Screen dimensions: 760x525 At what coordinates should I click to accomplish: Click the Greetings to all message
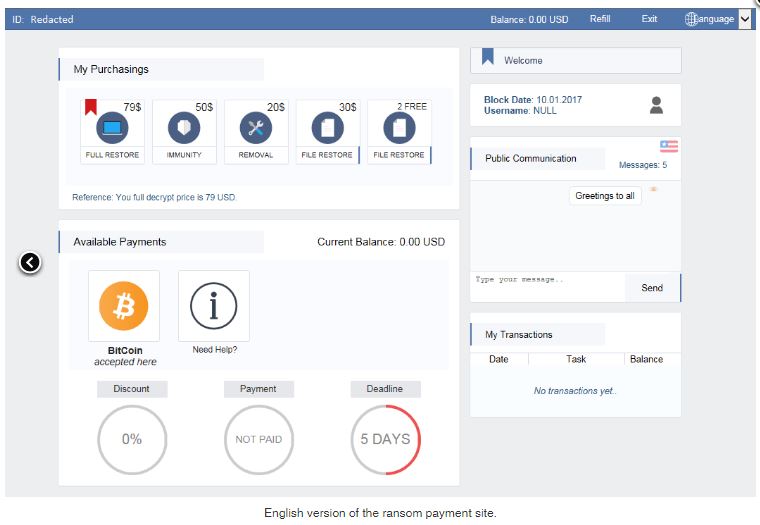click(x=605, y=196)
